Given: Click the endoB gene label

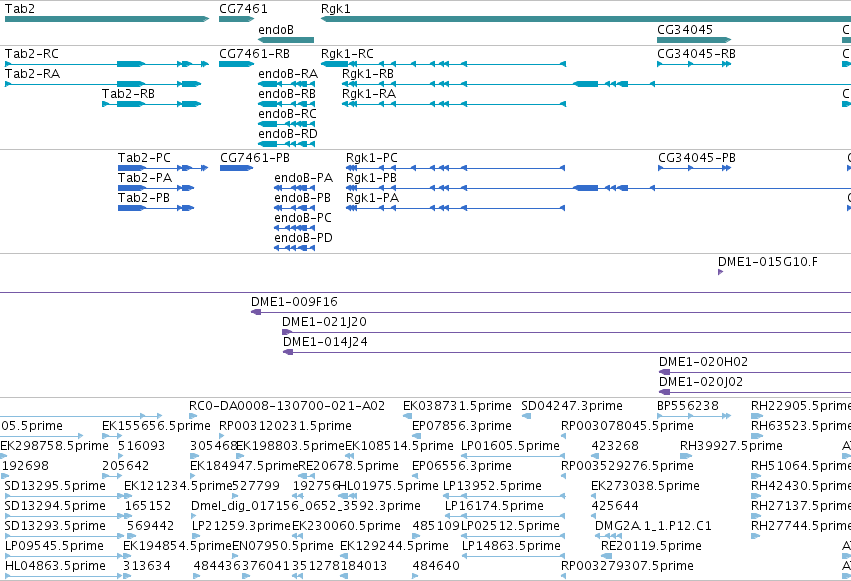Looking at the screenshot, I should point(276,30).
